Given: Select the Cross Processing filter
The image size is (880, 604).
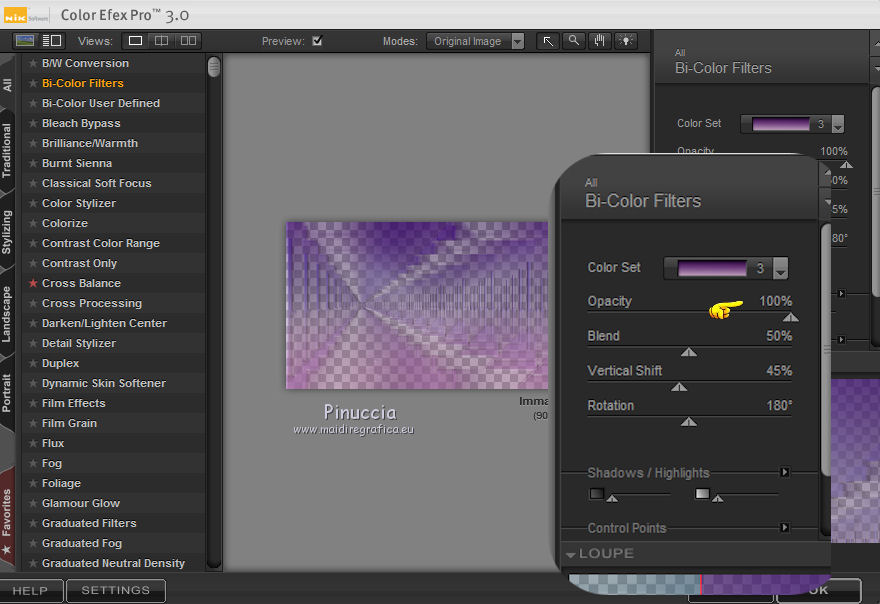Looking at the screenshot, I should click(x=91, y=303).
